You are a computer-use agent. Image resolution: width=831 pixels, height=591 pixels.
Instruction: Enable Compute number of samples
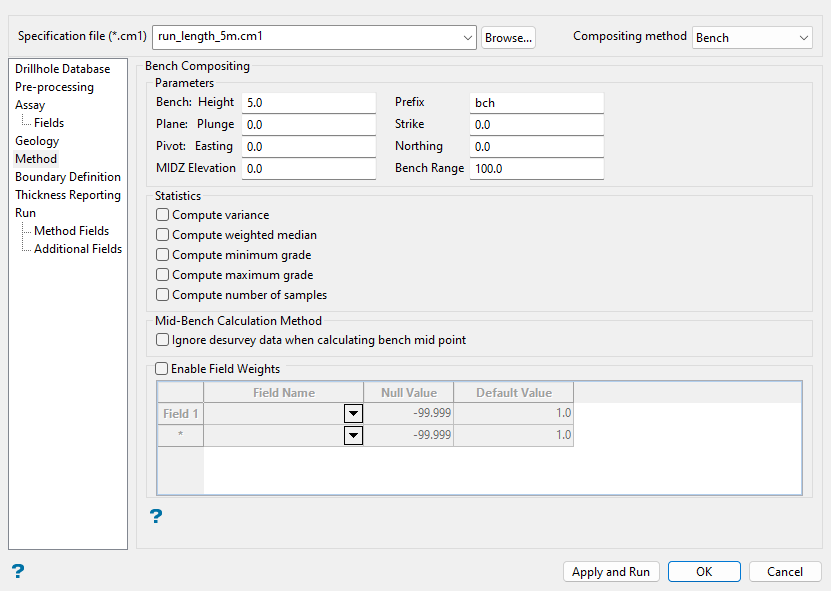coord(163,295)
